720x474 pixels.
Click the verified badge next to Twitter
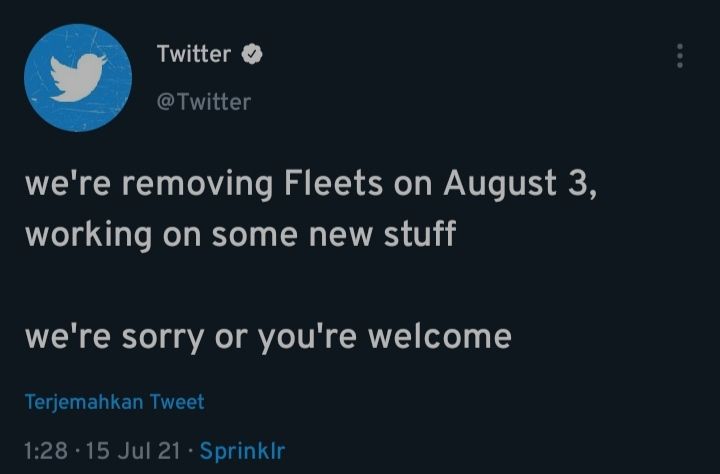254,54
